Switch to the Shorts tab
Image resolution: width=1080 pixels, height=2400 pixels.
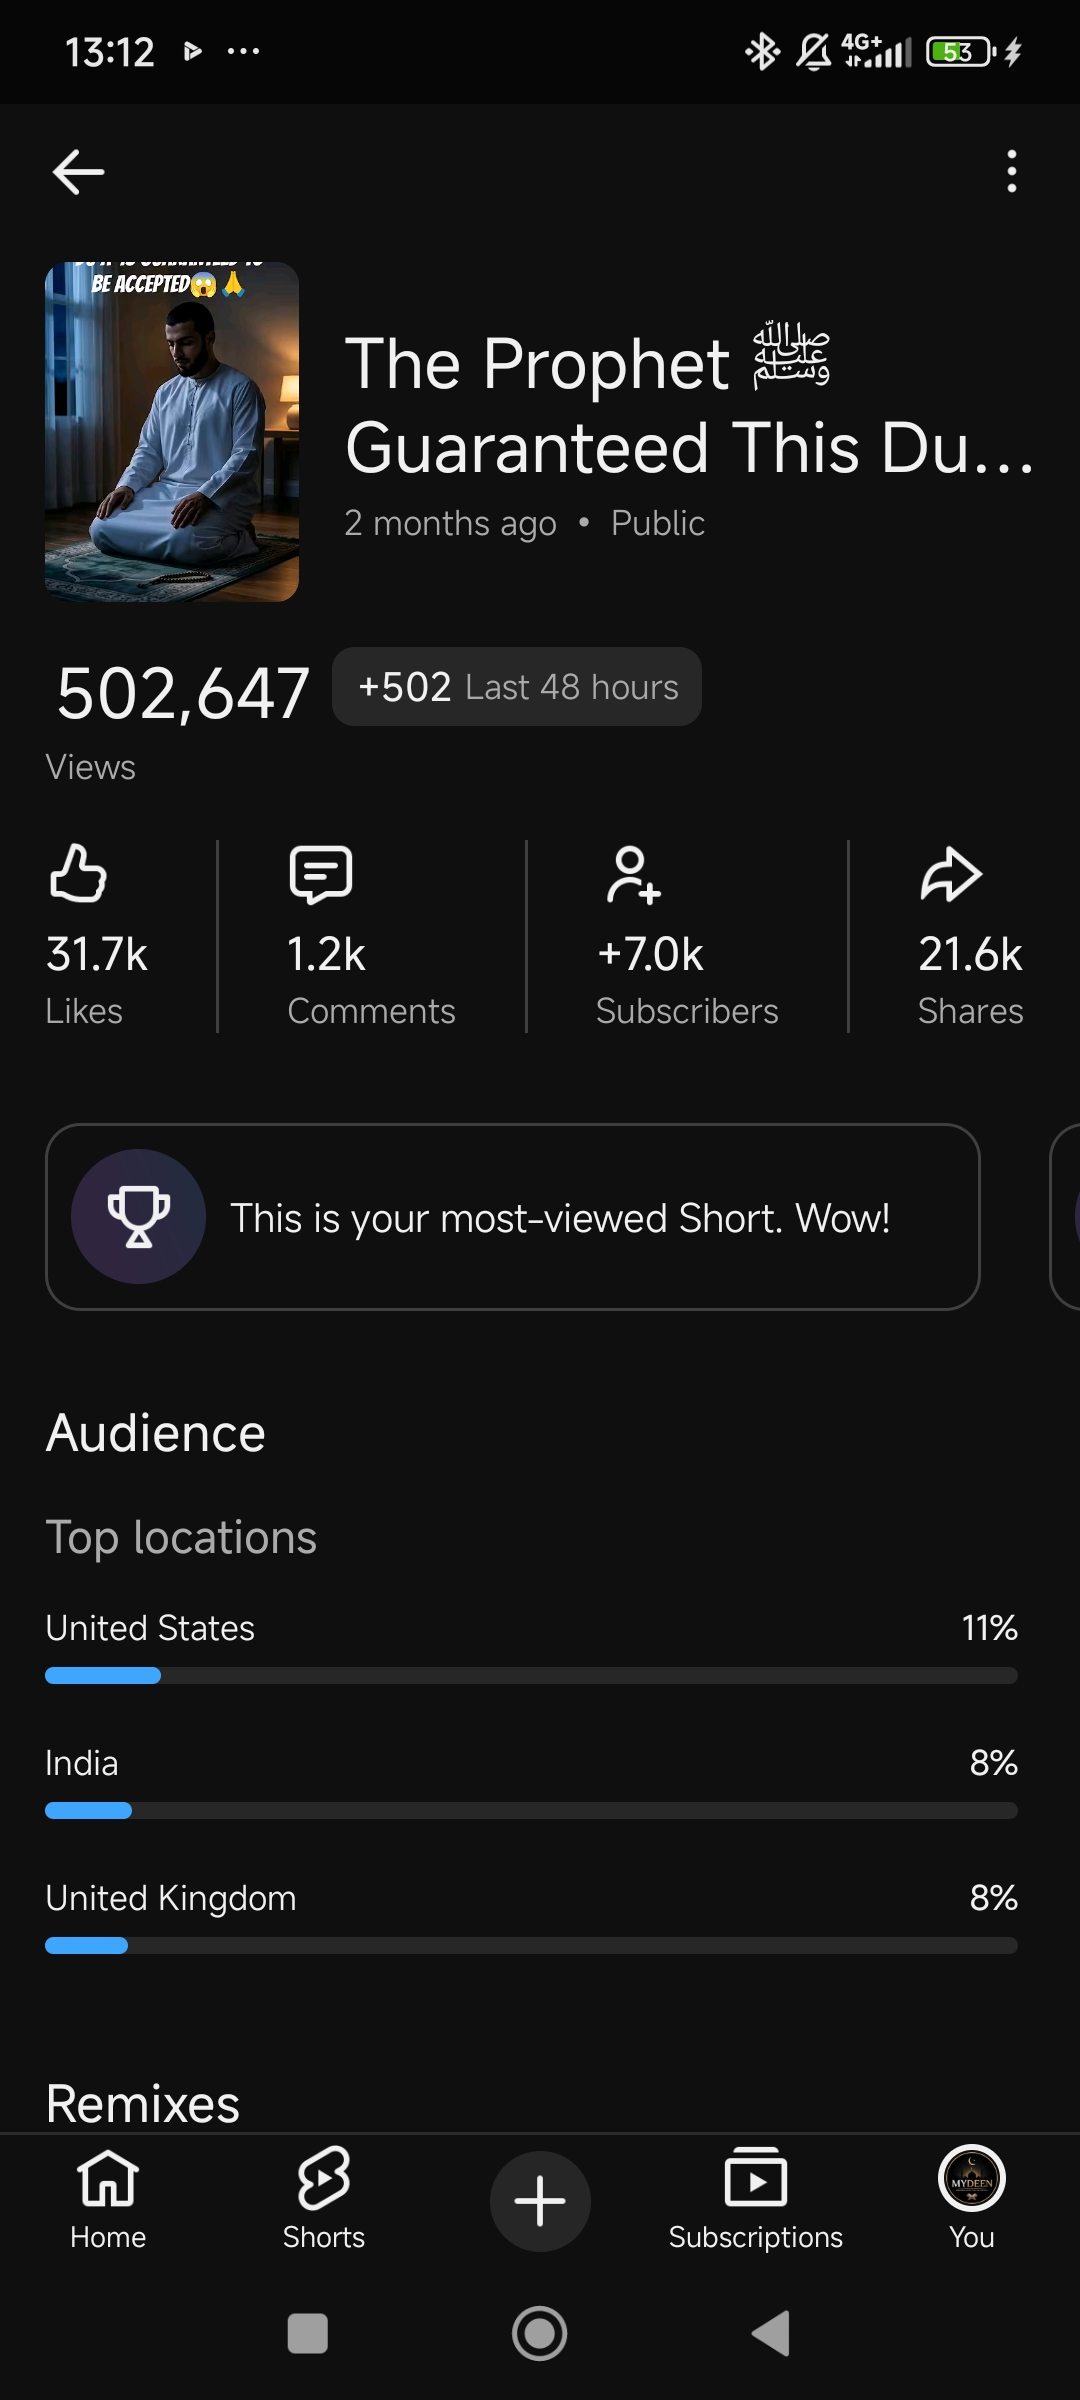(324, 2199)
